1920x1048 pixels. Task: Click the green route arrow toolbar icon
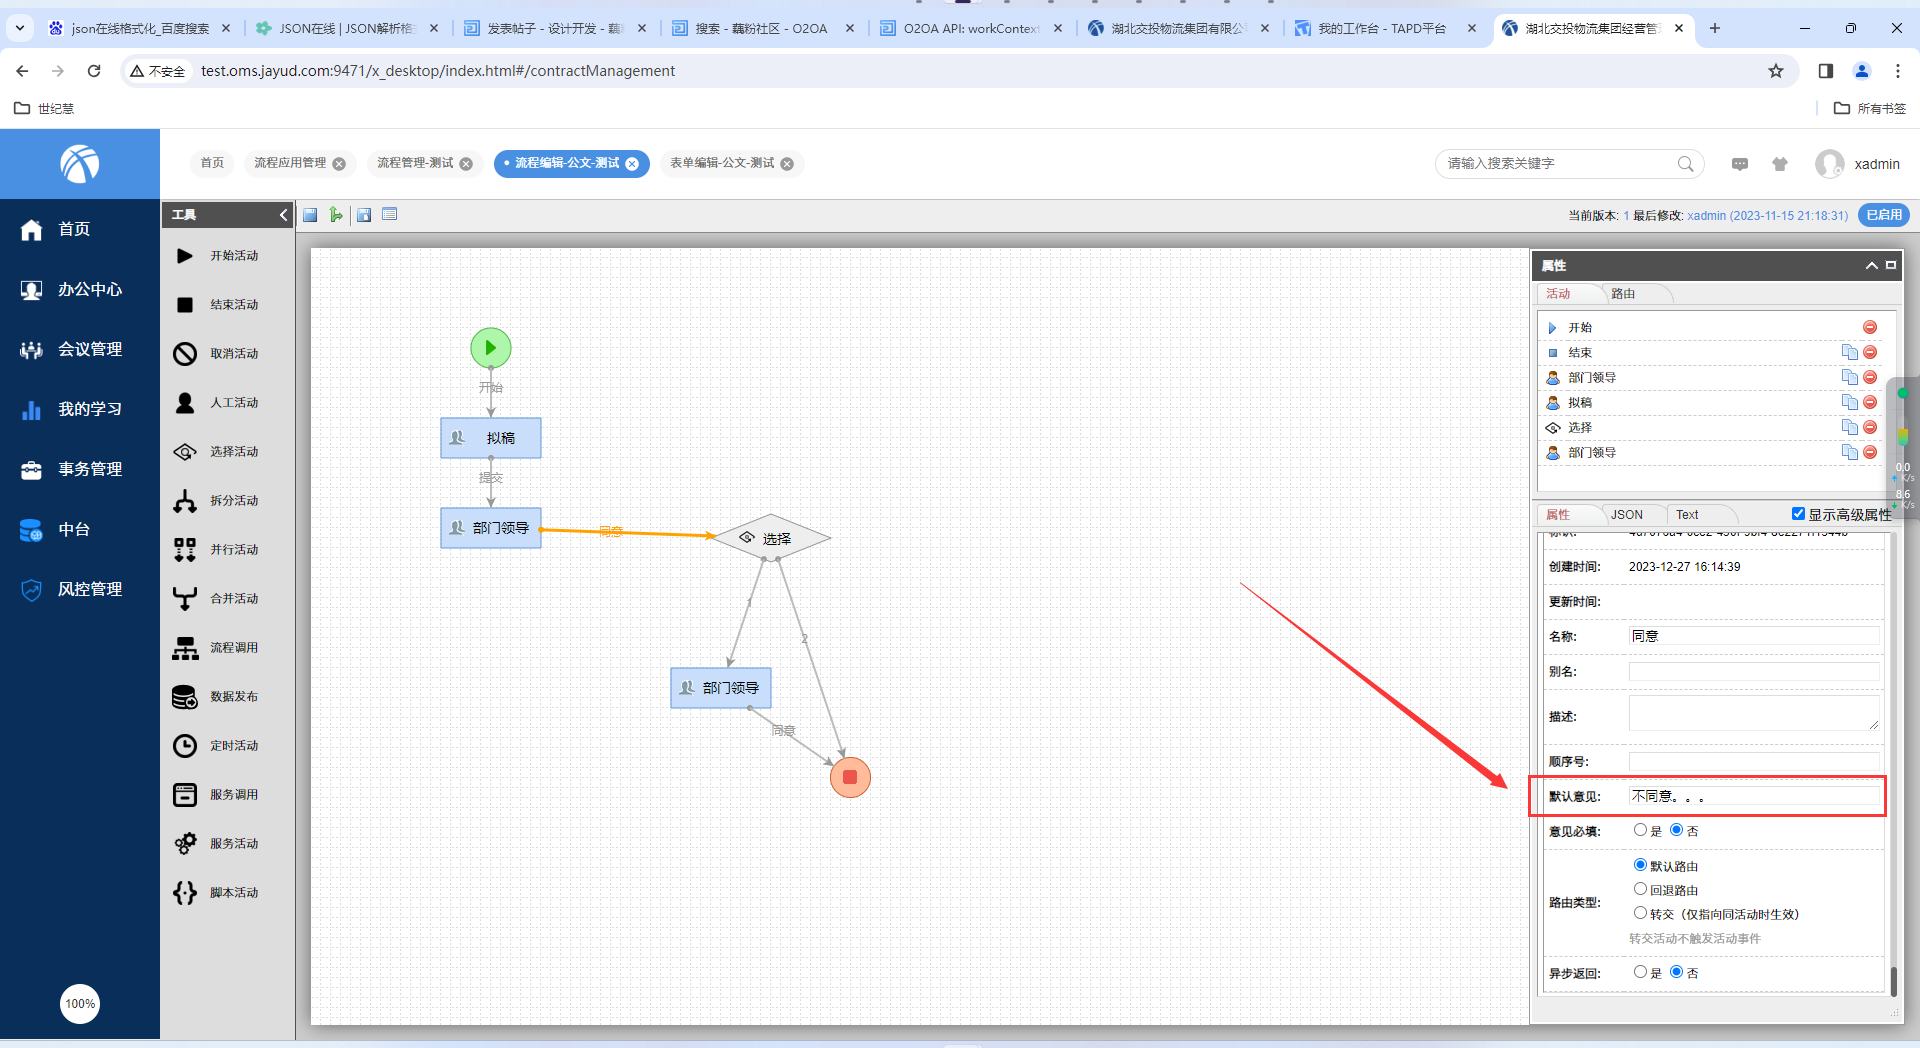[336, 215]
